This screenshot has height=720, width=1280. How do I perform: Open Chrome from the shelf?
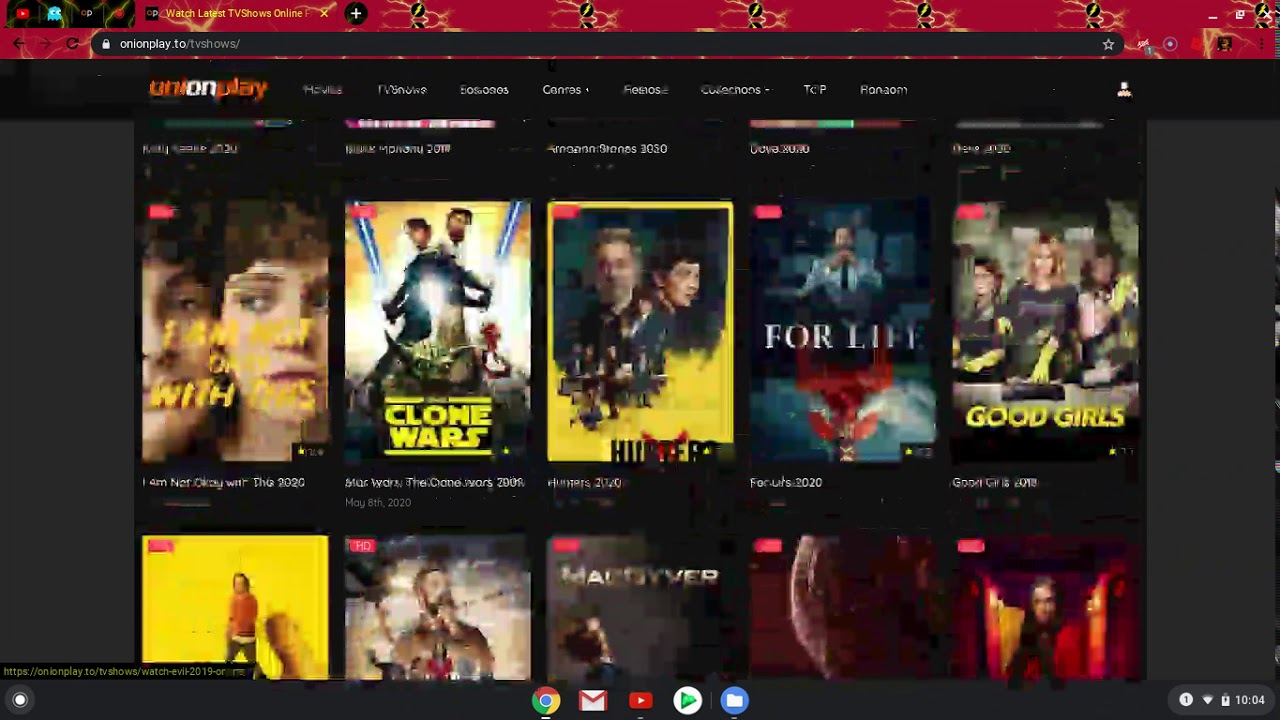546,700
